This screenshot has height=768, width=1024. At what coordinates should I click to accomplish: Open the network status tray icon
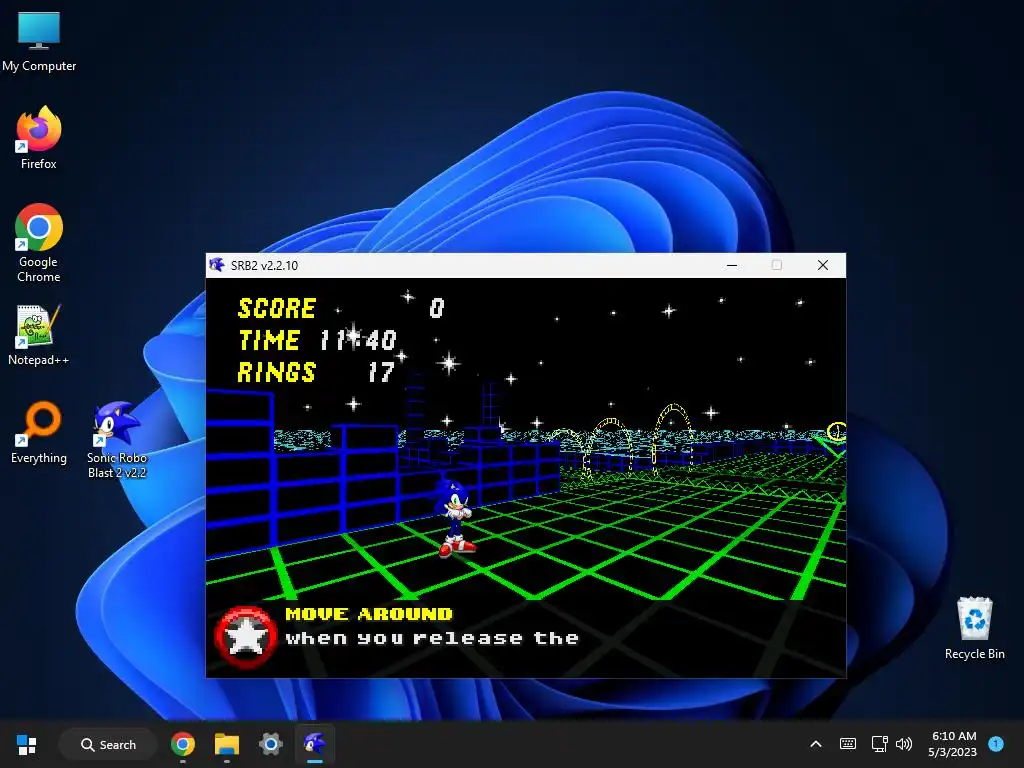click(880, 744)
